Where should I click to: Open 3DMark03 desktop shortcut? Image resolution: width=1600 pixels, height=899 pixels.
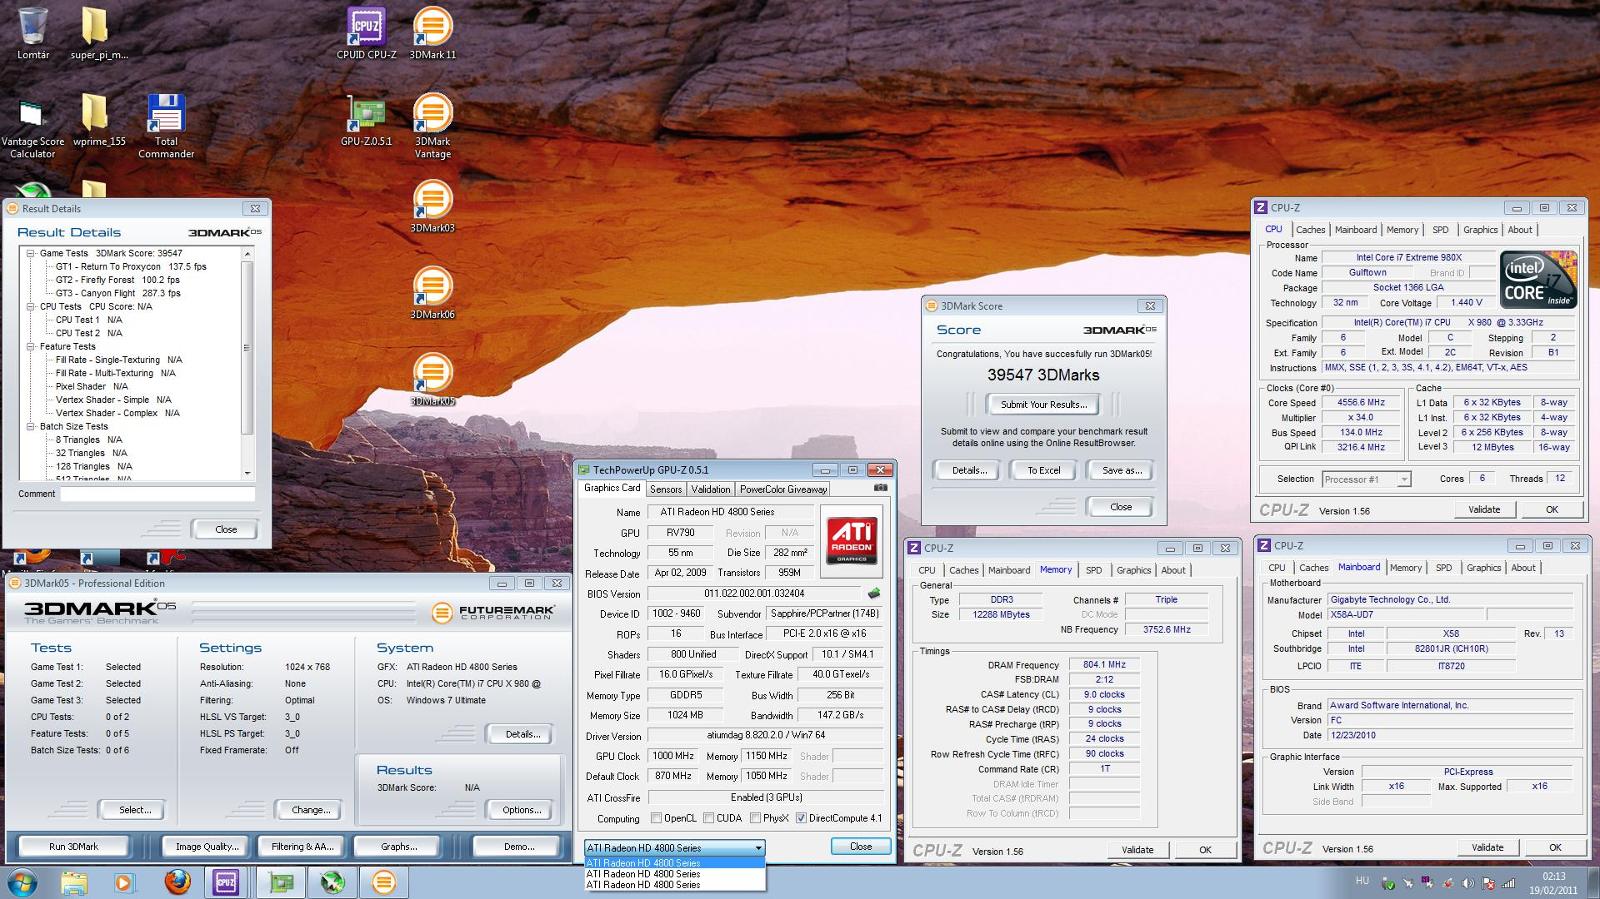(432, 206)
